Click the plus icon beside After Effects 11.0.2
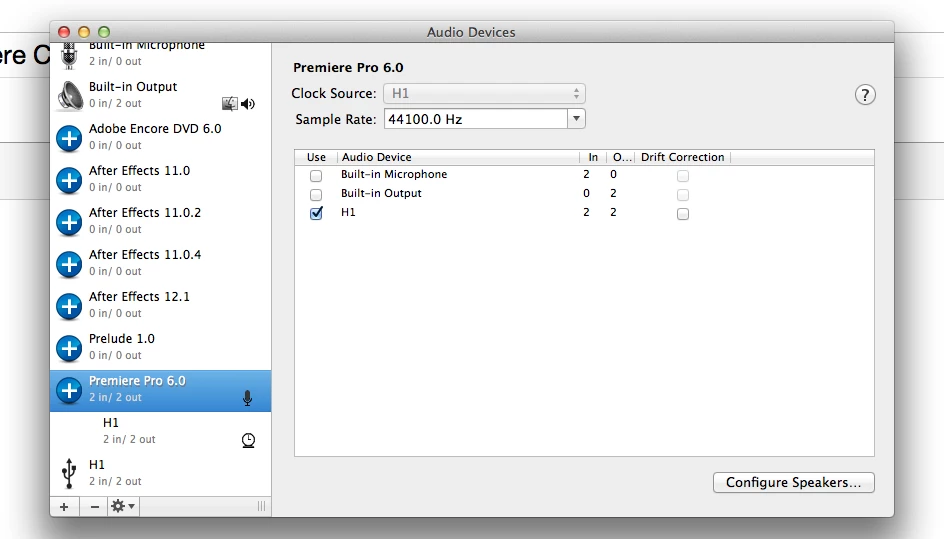 [x=69, y=222]
